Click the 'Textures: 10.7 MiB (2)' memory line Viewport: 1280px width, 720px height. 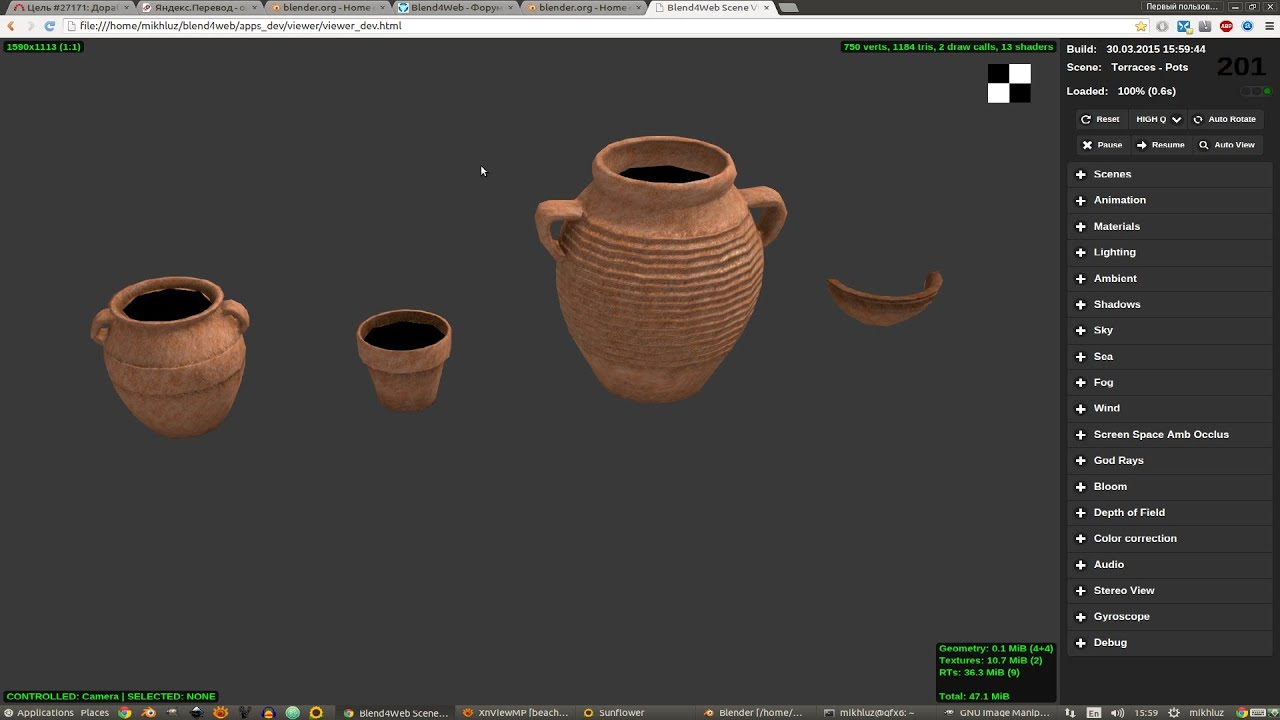[990, 660]
